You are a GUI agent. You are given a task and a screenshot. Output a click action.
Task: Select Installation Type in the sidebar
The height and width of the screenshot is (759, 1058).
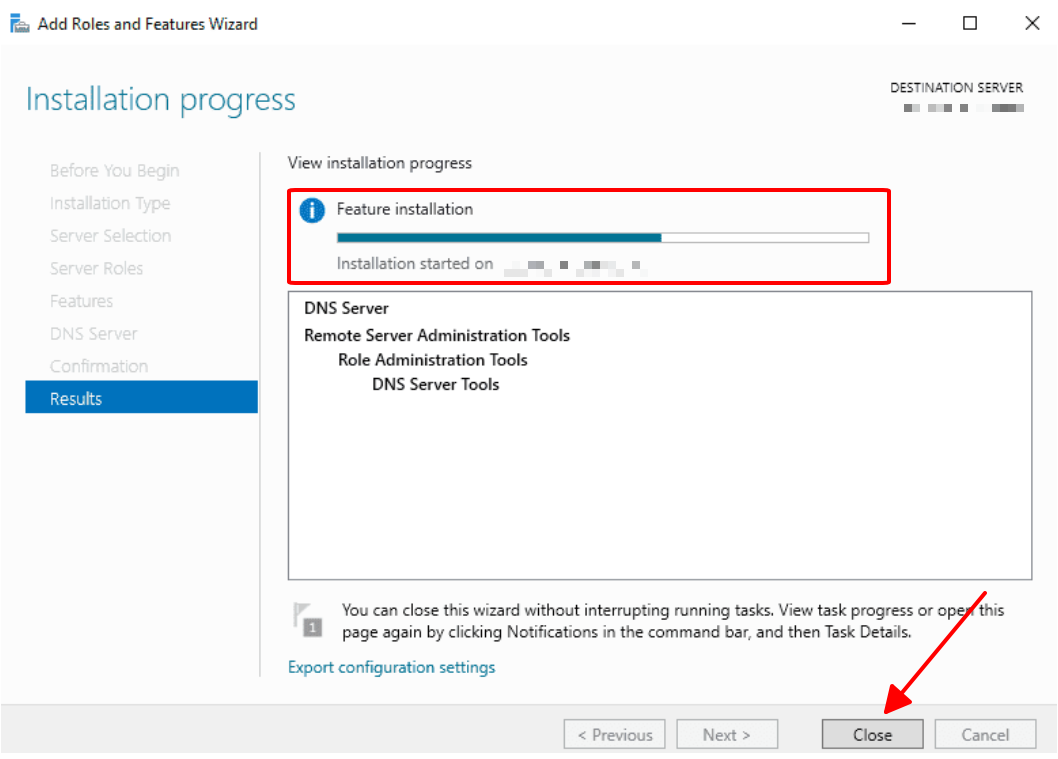pos(110,203)
